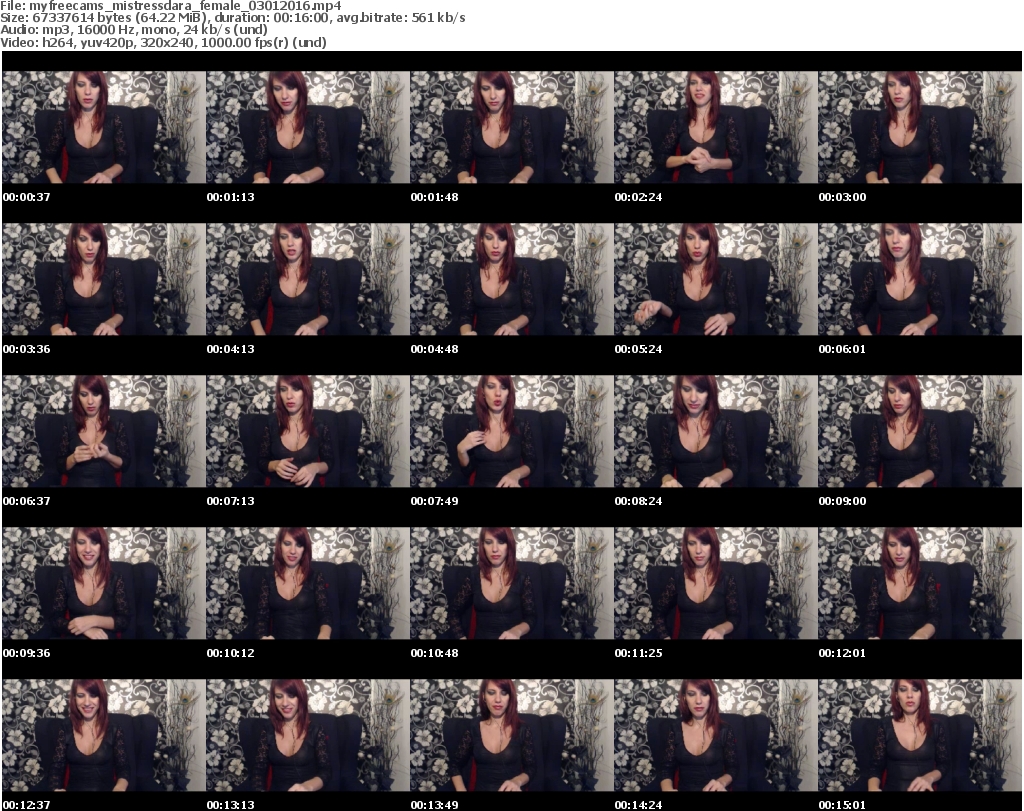Click the timestamp text 00:04:13
Image resolution: width=1024 pixels, height=811 pixels.
point(231,349)
